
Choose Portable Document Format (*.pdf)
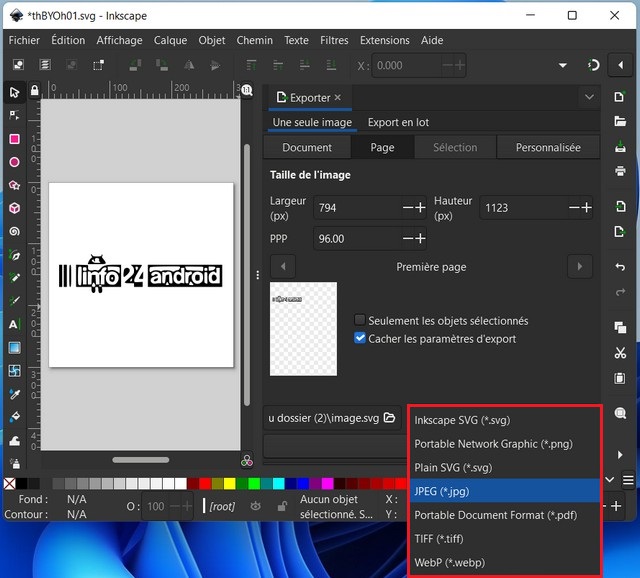(505, 515)
